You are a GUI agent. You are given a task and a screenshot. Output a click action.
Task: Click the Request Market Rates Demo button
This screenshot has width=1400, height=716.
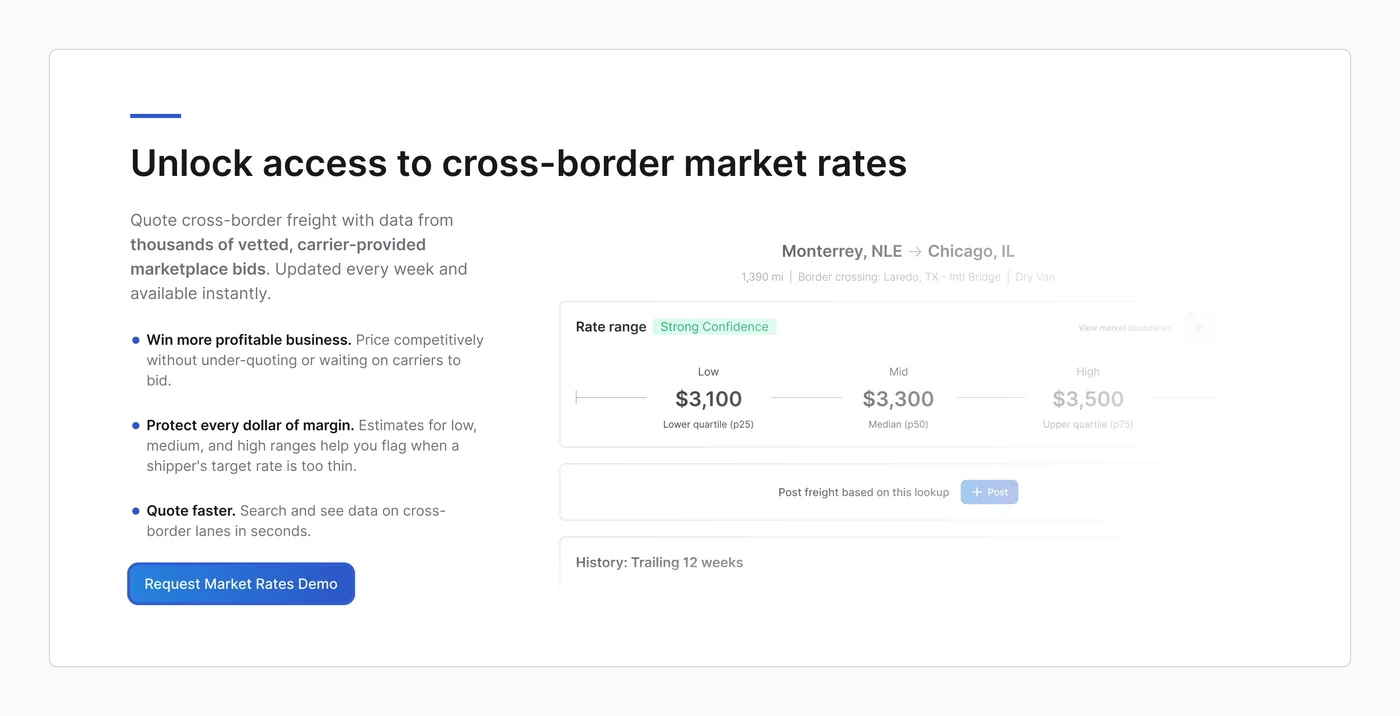coord(241,584)
